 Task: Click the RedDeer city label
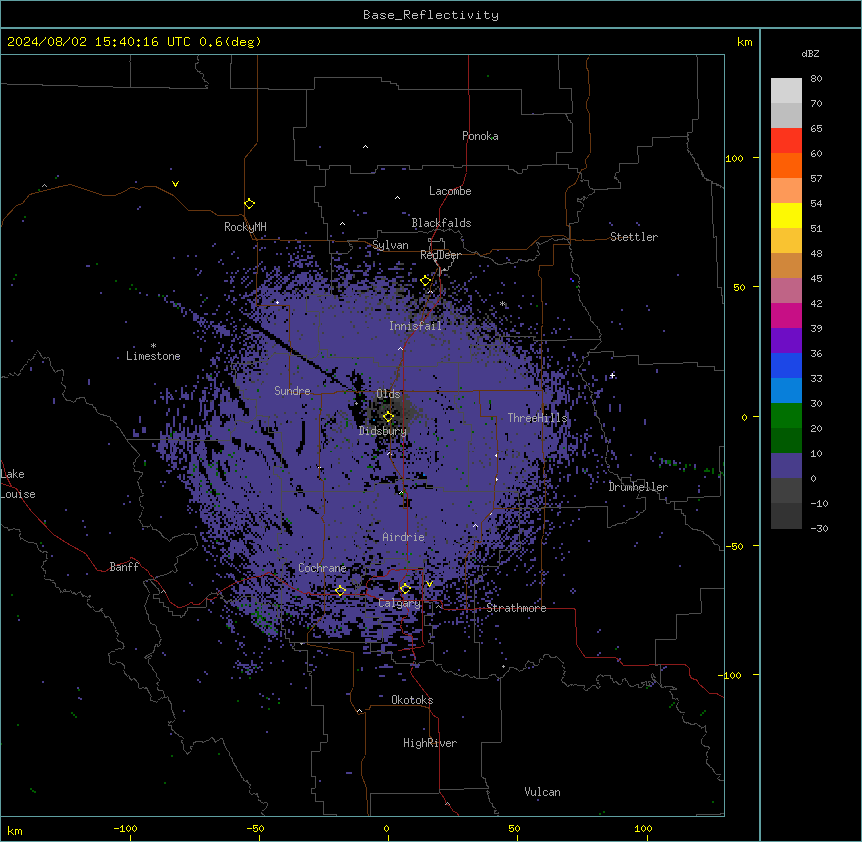point(440,255)
